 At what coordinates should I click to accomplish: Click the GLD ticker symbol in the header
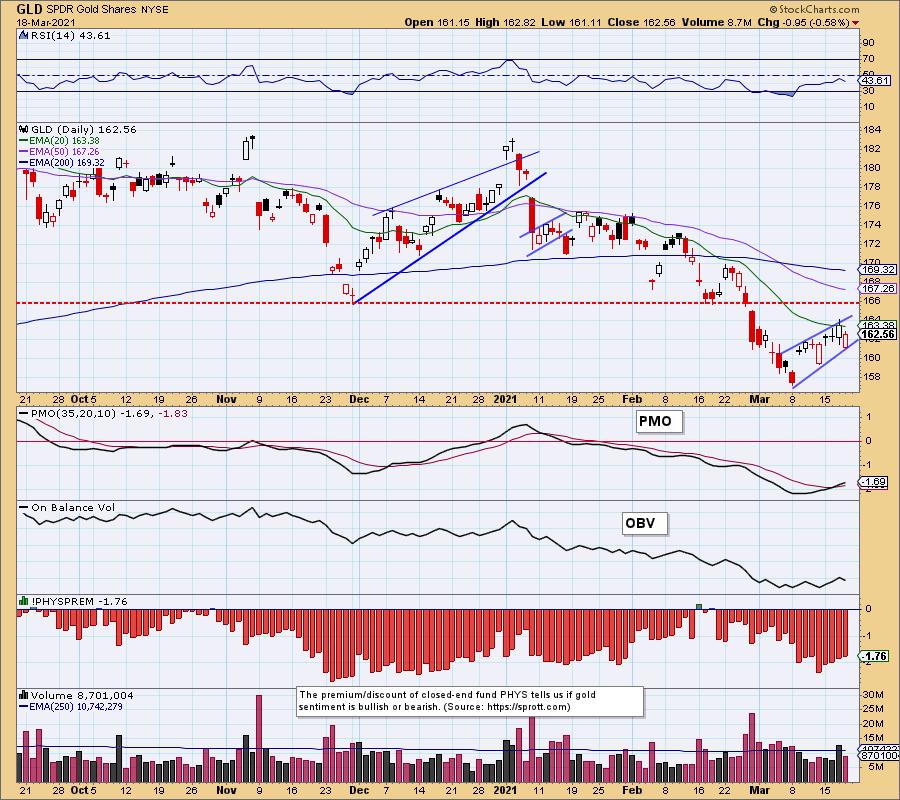click(x=29, y=9)
